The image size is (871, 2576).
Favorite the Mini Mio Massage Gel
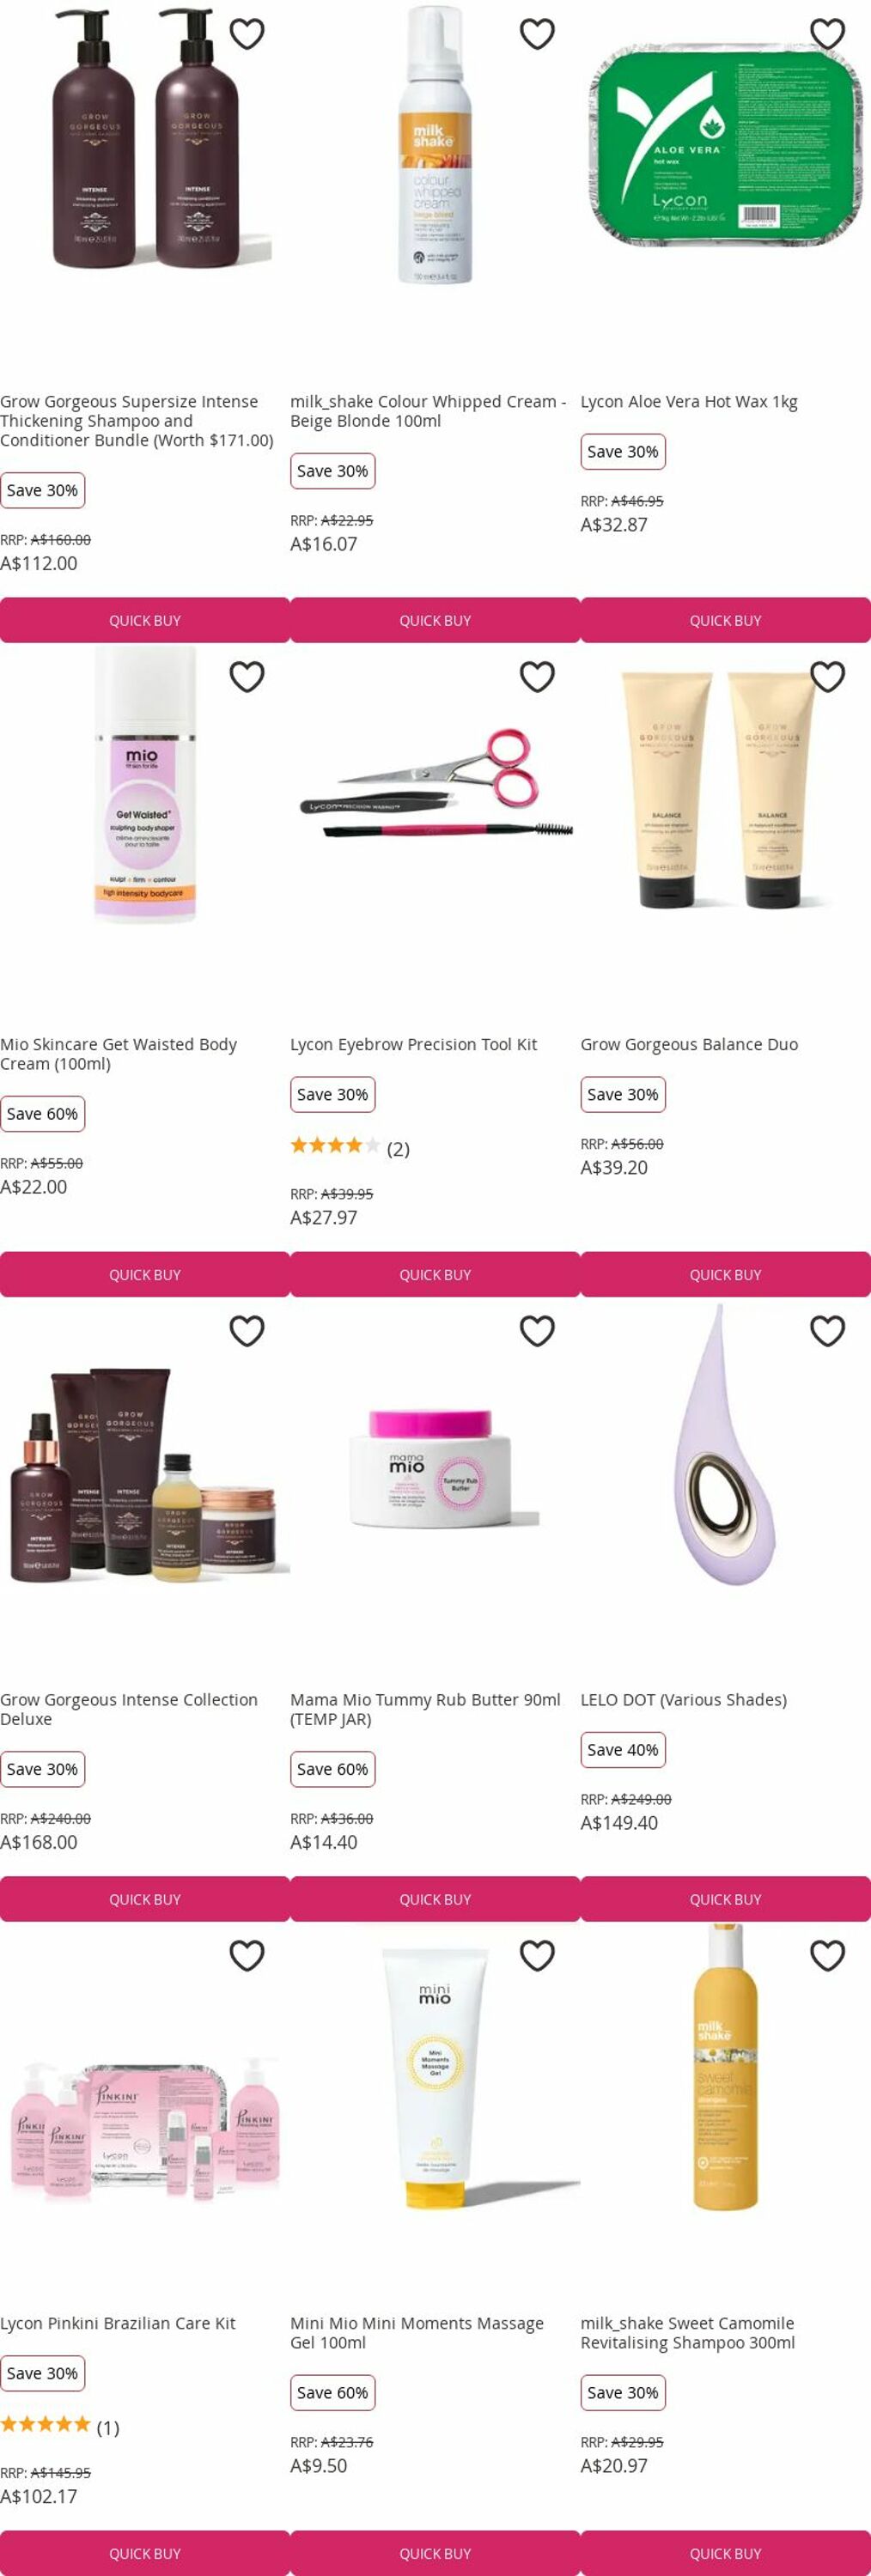pyautogui.click(x=537, y=1955)
